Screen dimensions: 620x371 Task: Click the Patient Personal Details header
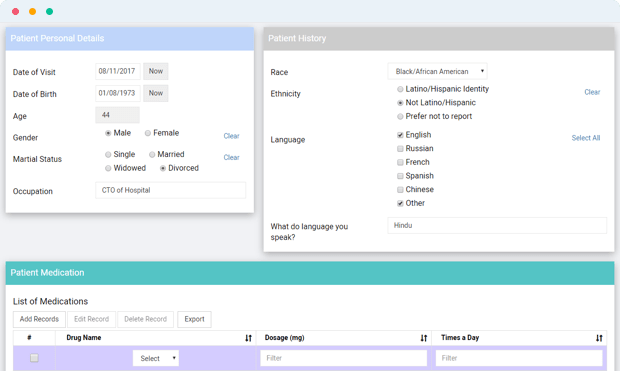click(x=130, y=39)
